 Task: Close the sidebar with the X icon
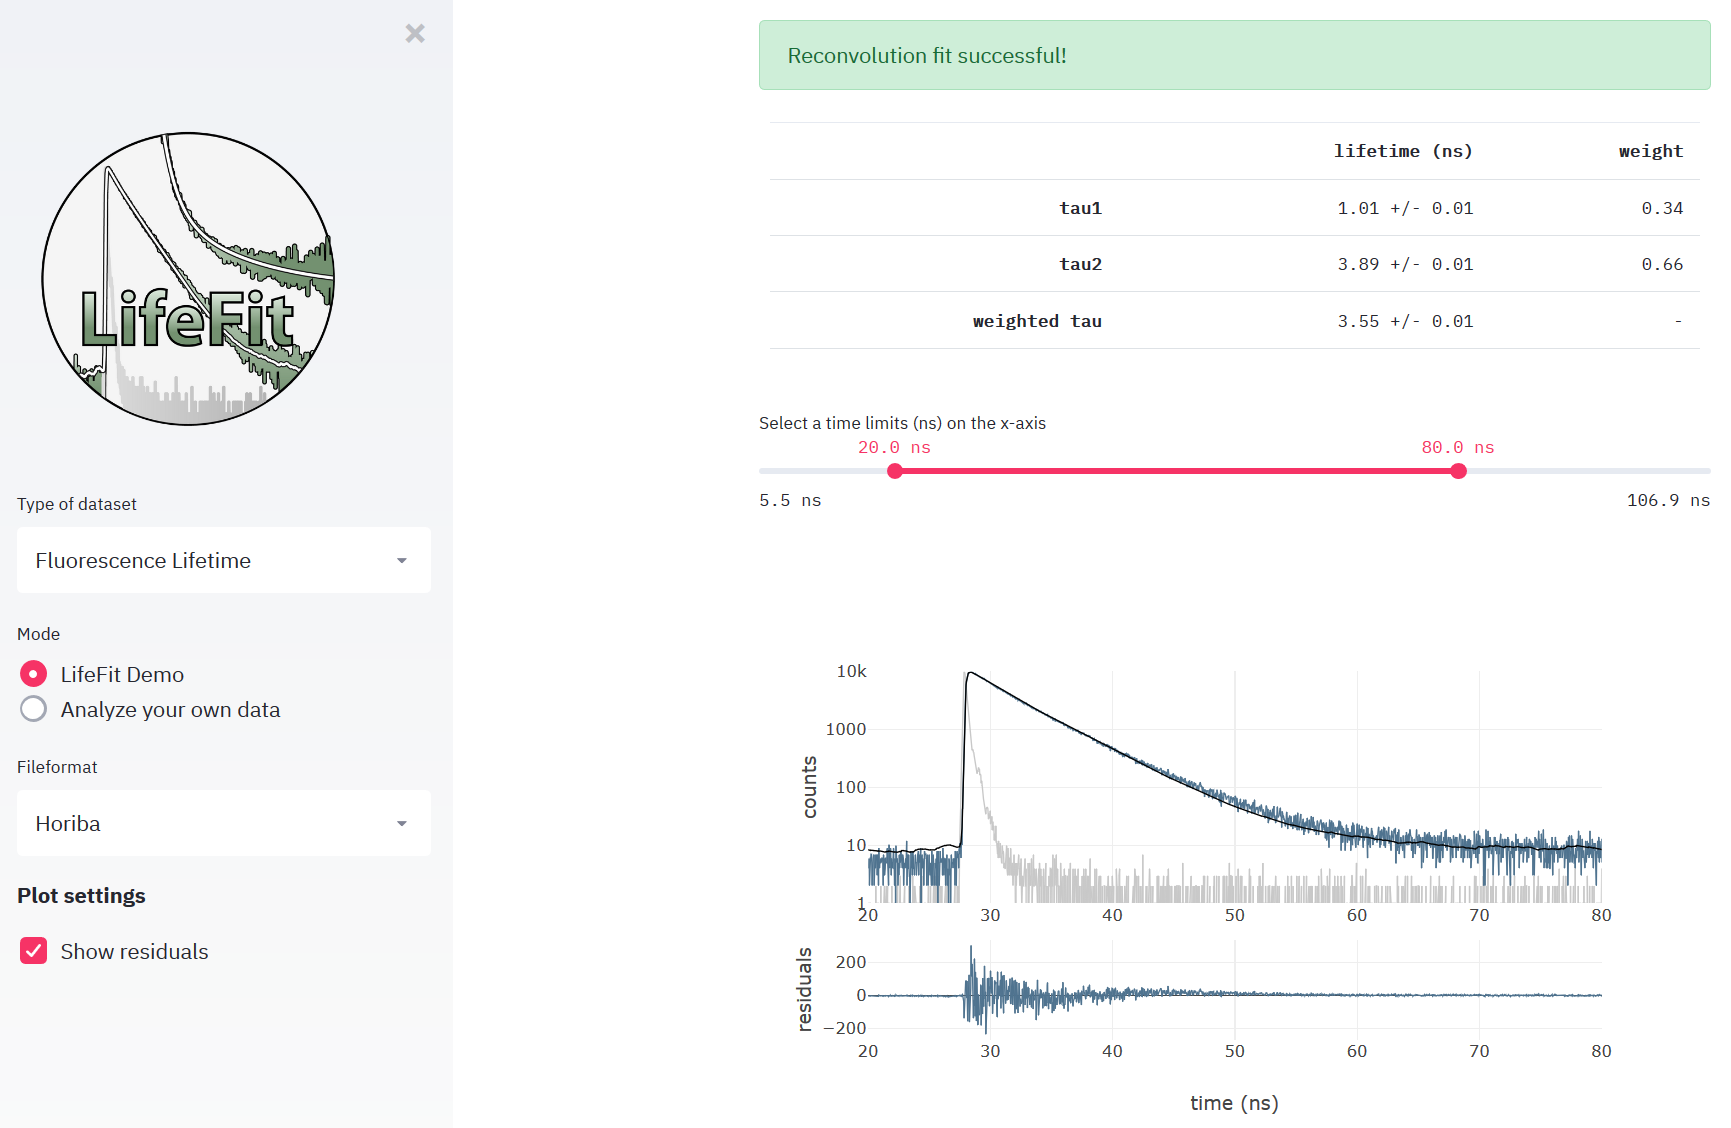[x=415, y=34]
